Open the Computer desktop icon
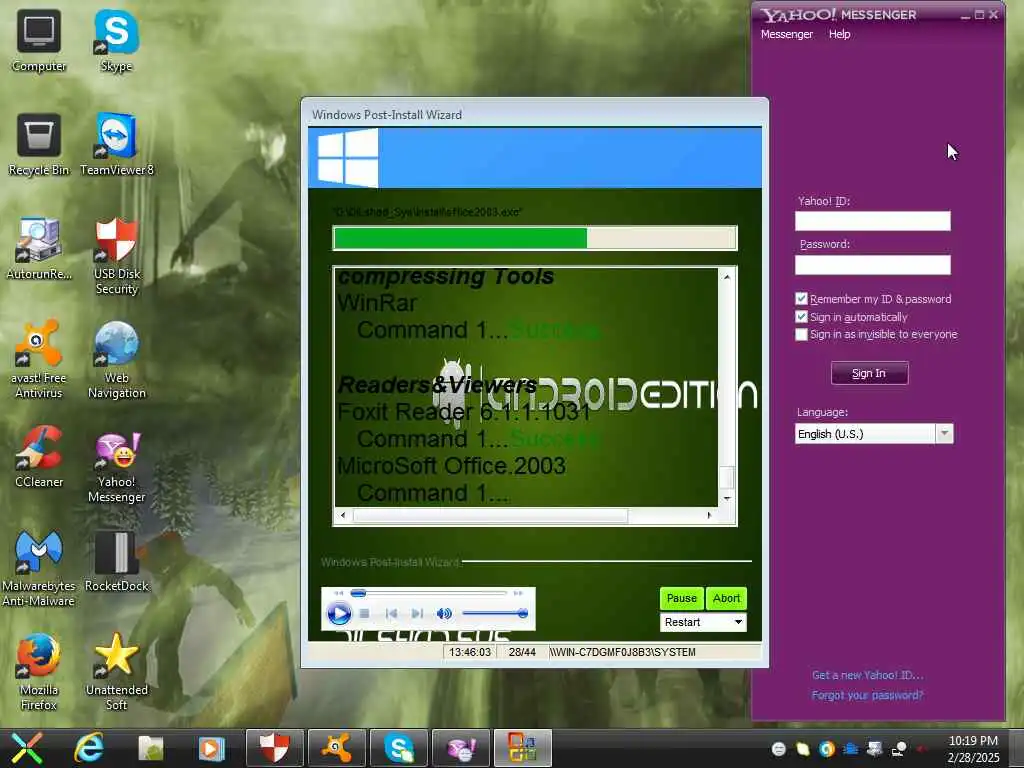Screen dimensions: 1024x768 click(x=39, y=39)
